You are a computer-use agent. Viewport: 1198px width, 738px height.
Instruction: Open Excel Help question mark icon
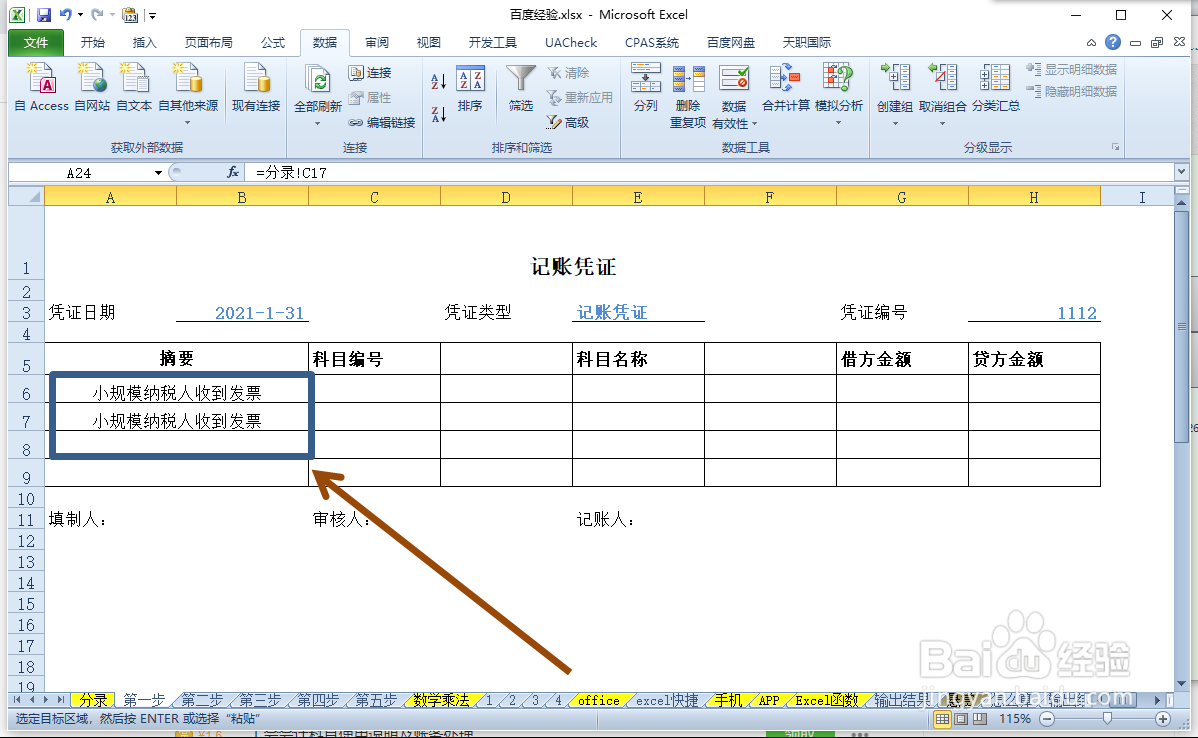tap(1113, 42)
